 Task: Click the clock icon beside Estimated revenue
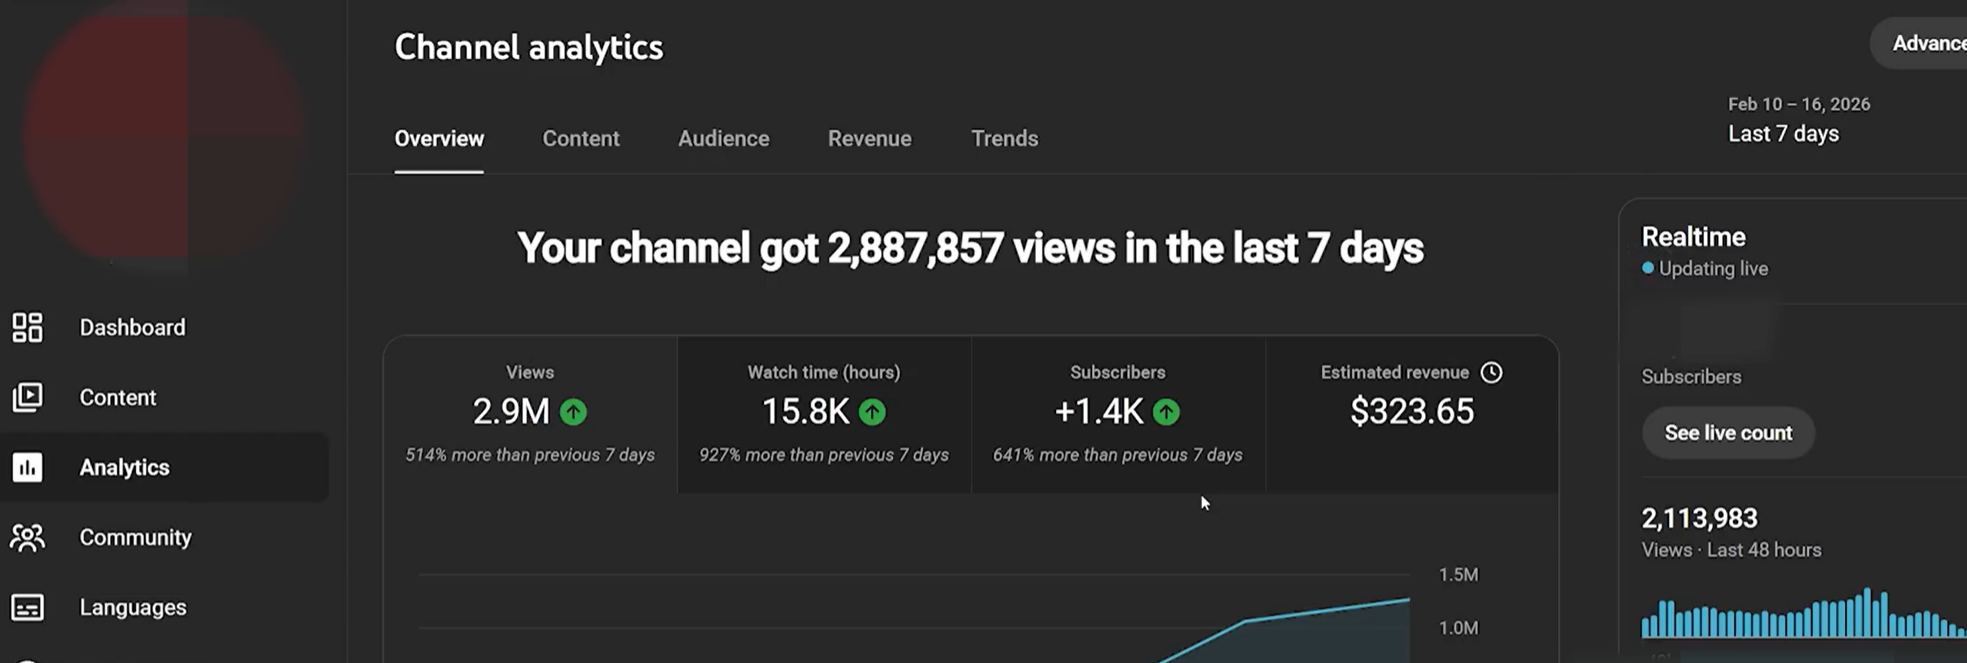(1491, 372)
